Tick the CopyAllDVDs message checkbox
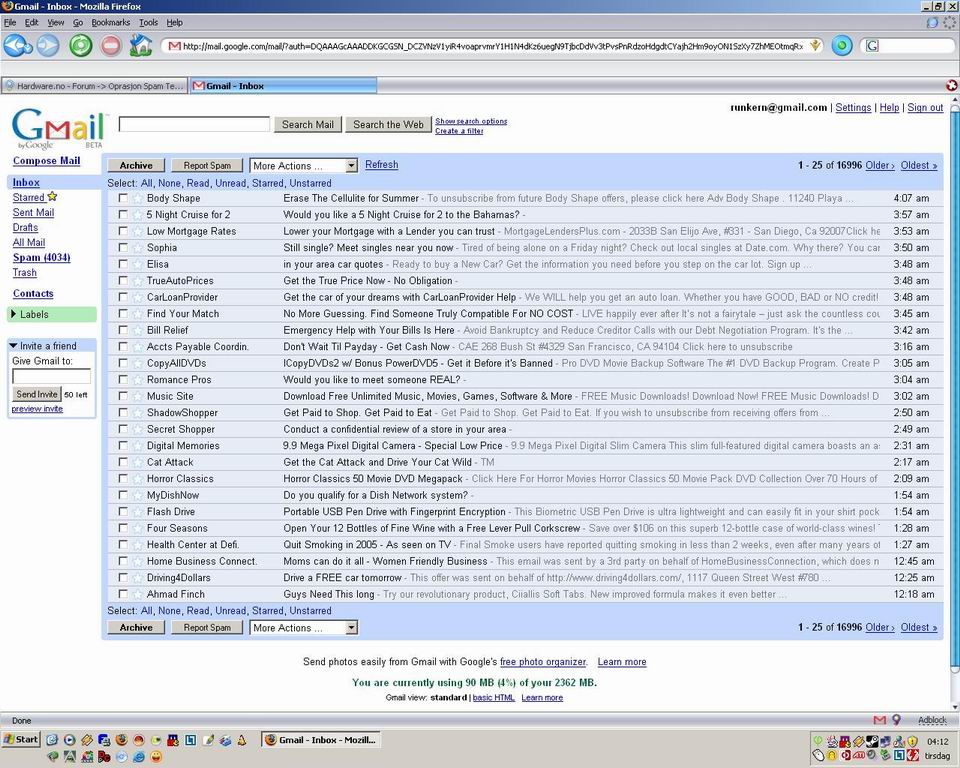This screenshot has width=960, height=768. coord(123,363)
